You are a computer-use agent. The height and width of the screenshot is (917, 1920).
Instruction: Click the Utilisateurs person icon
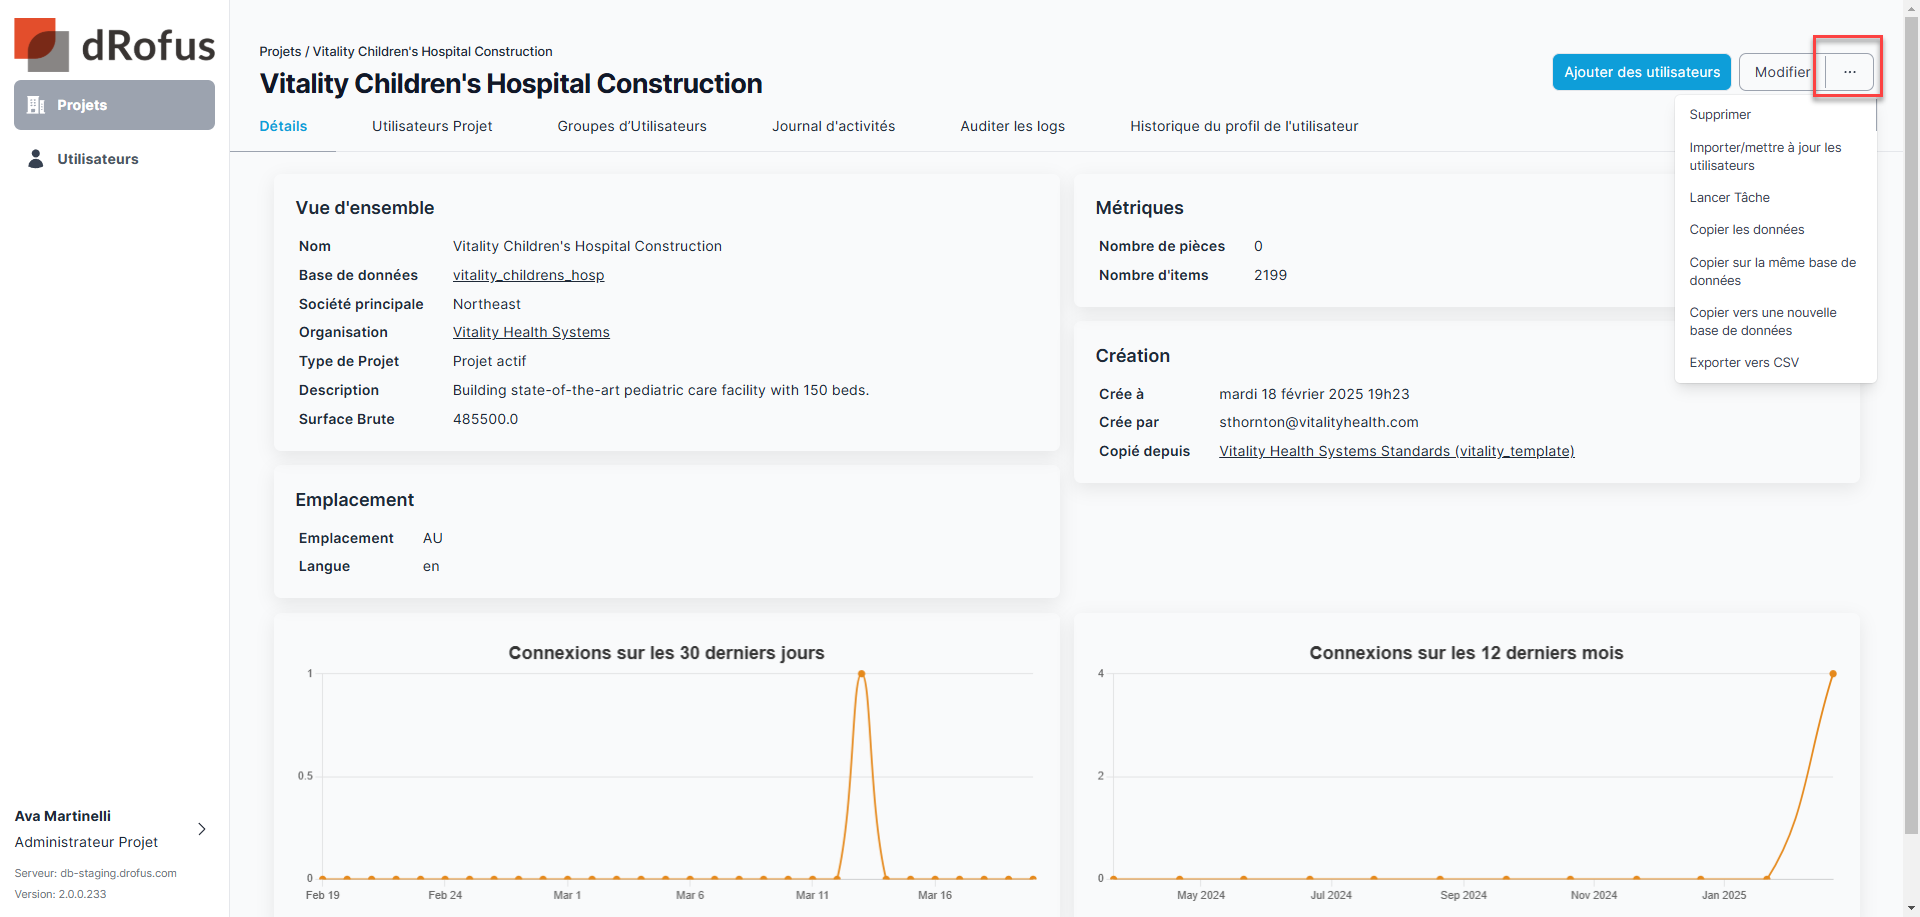[36, 159]
